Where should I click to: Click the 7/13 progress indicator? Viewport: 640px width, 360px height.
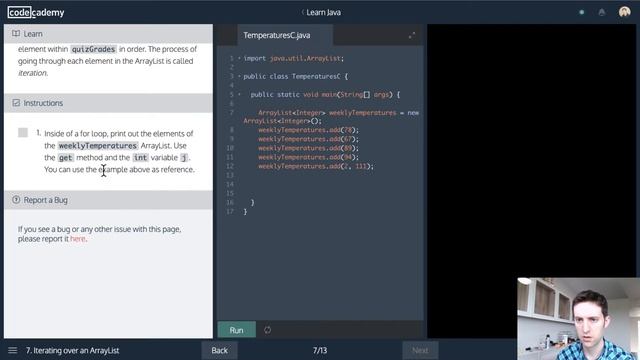coord(320,350)
